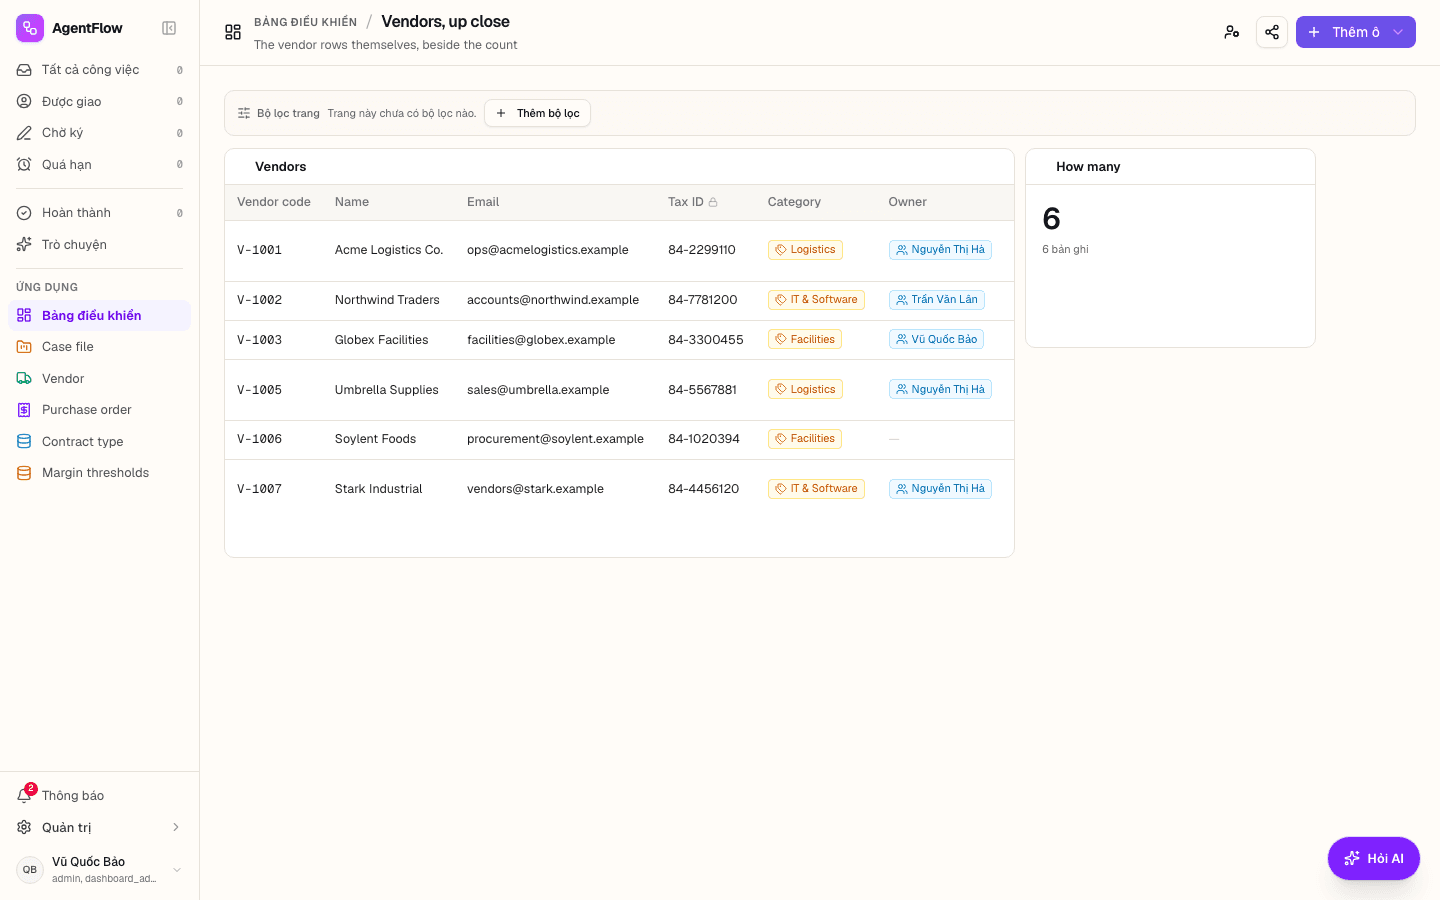Open the Tất cả công việc inbox
1440x900 pixels.
tap(99, 70)
